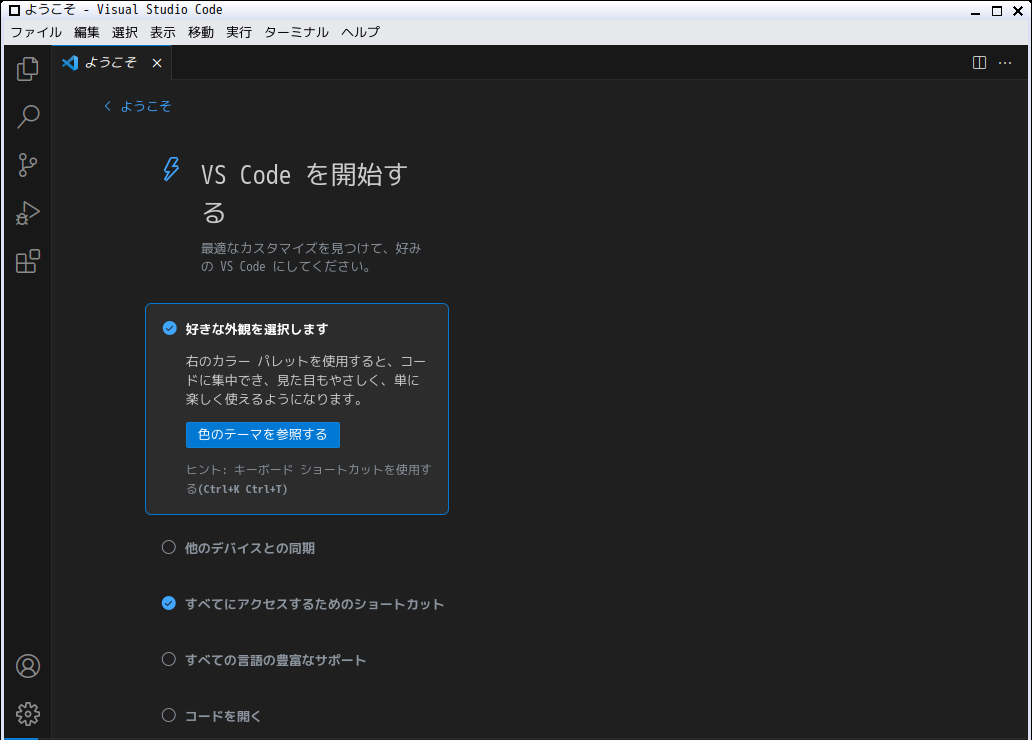Click the 最適なカスタマイズを見つけて subtitle text

coord(311,257)
